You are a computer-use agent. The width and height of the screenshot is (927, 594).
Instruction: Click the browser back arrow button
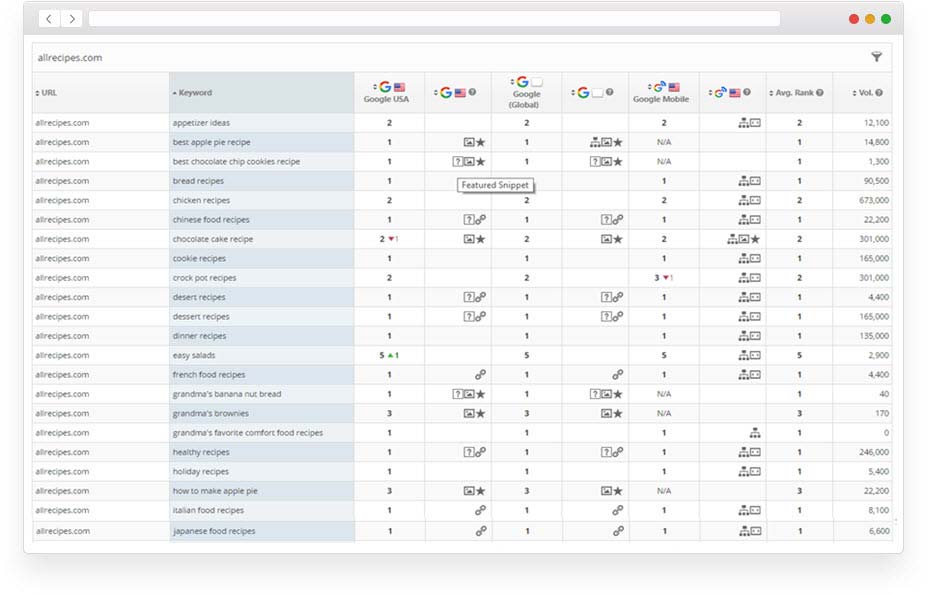pyautogui.click(x=49, y=19)
